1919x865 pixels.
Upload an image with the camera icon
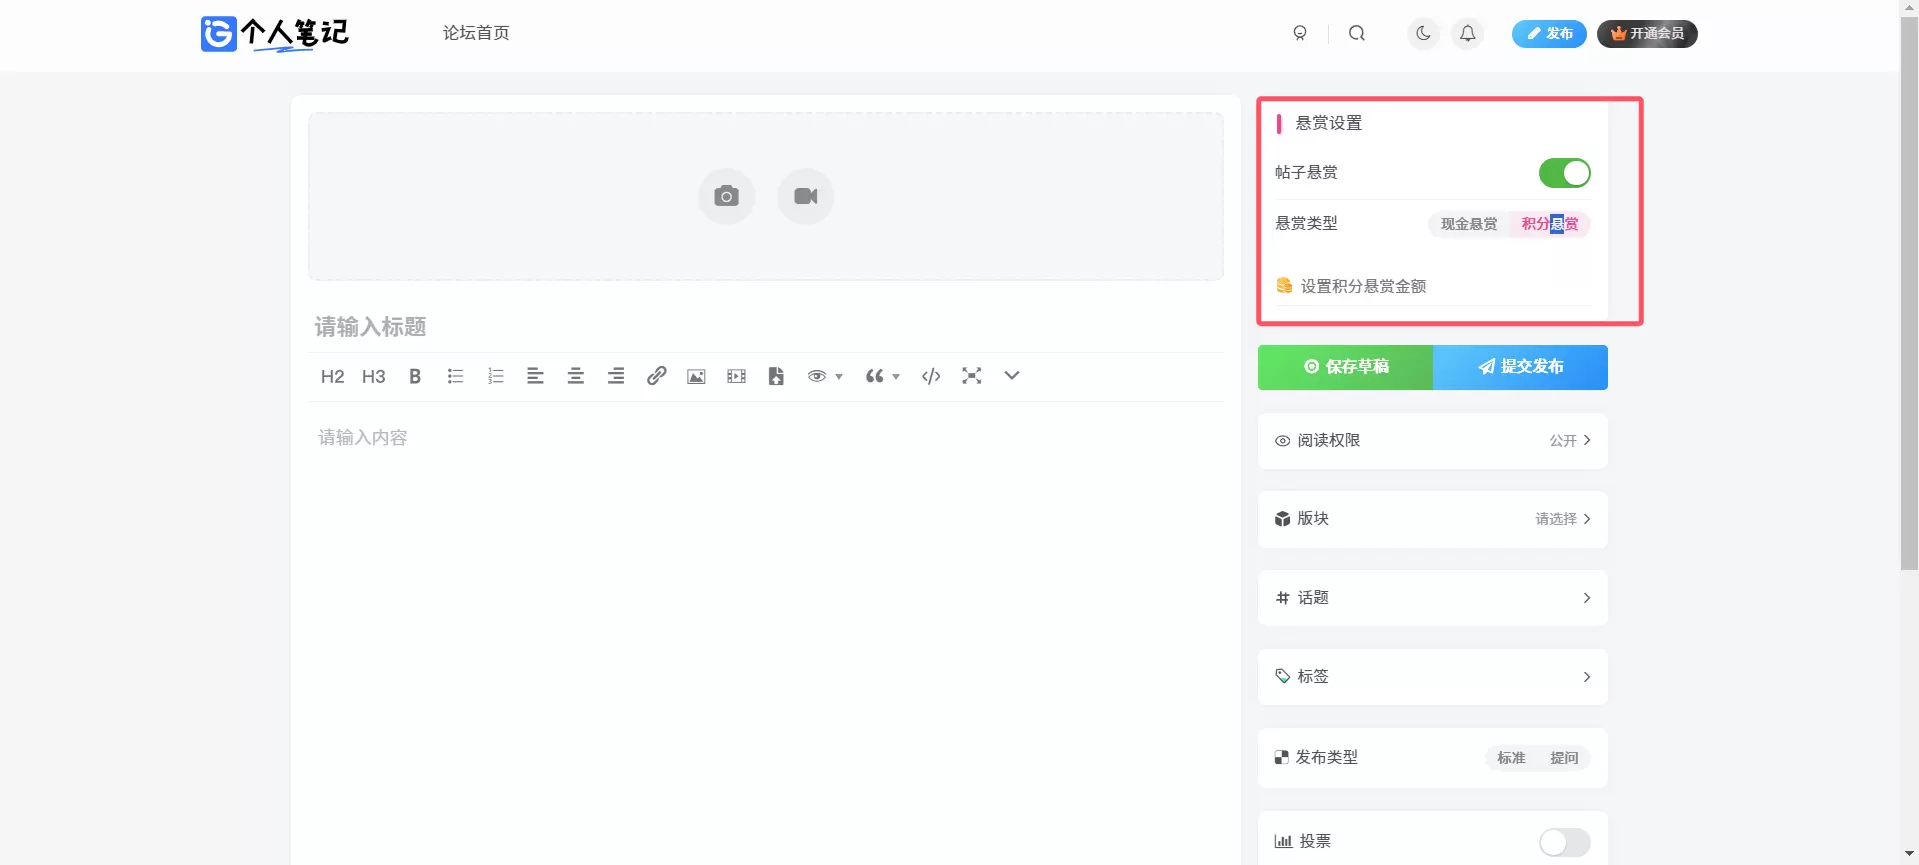coord(727,196)
